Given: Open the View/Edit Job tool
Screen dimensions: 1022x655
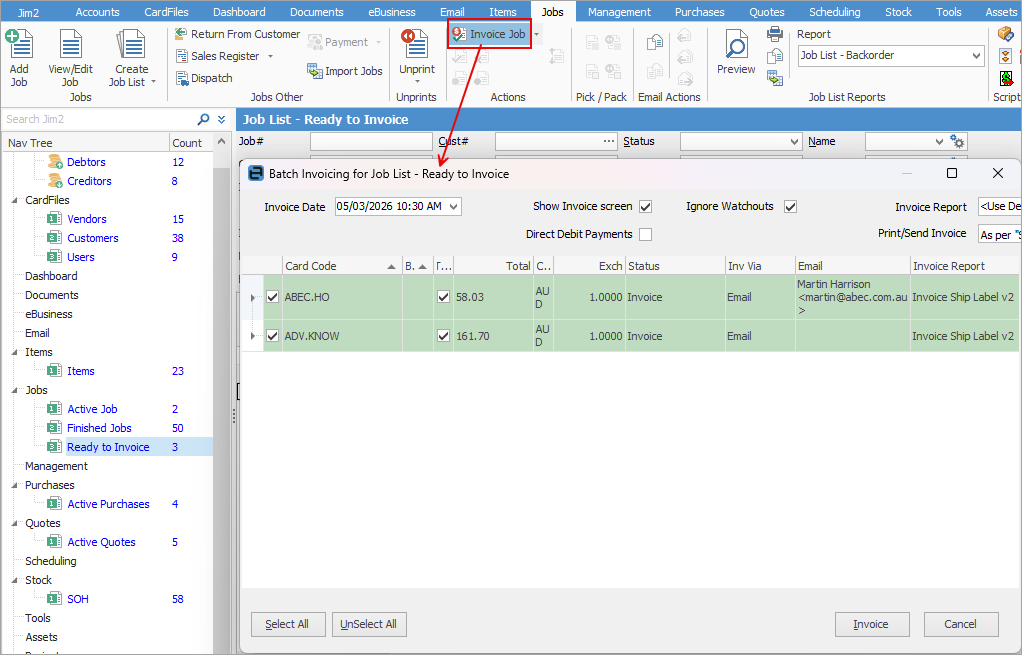Looking at the screenshot, I should coord(70,57).
